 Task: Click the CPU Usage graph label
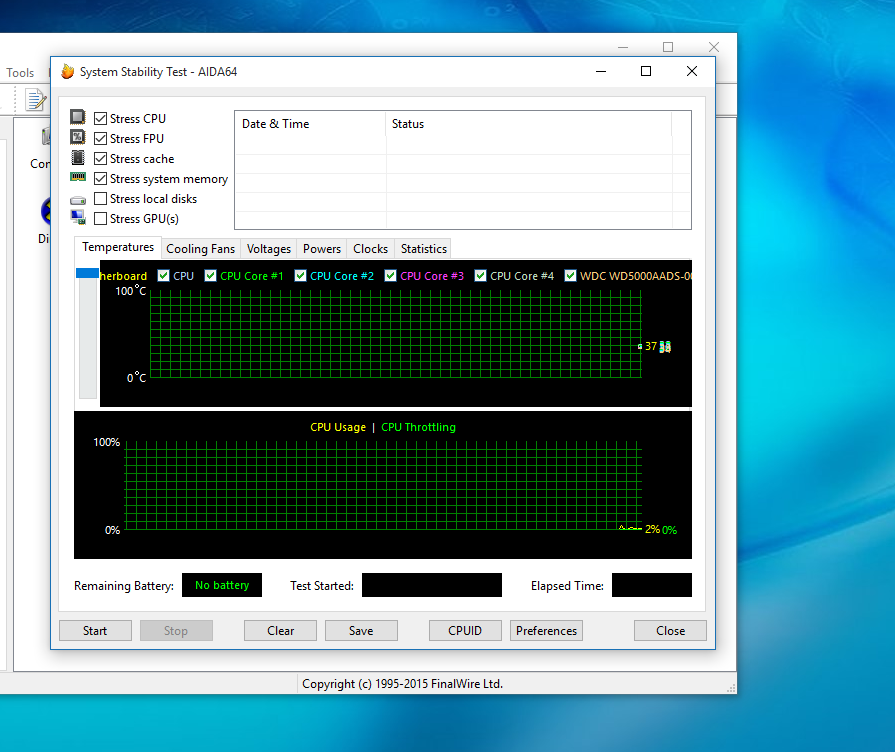tap(338, 427)
